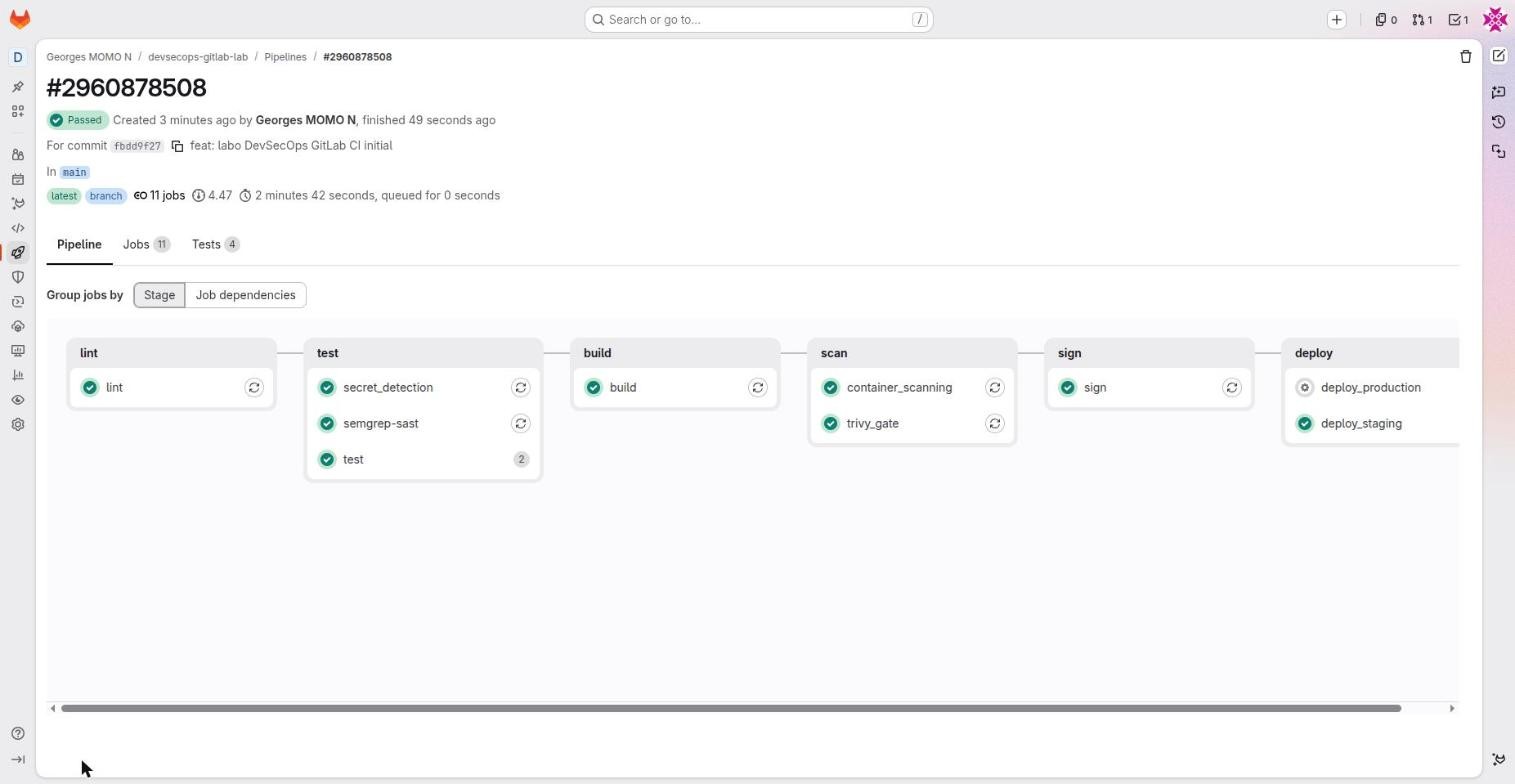The height and width of the screenshot is (784, 1515).
Task: Click the horizontal scrollbar under the pipeline graph
Action: pos(731,709)
